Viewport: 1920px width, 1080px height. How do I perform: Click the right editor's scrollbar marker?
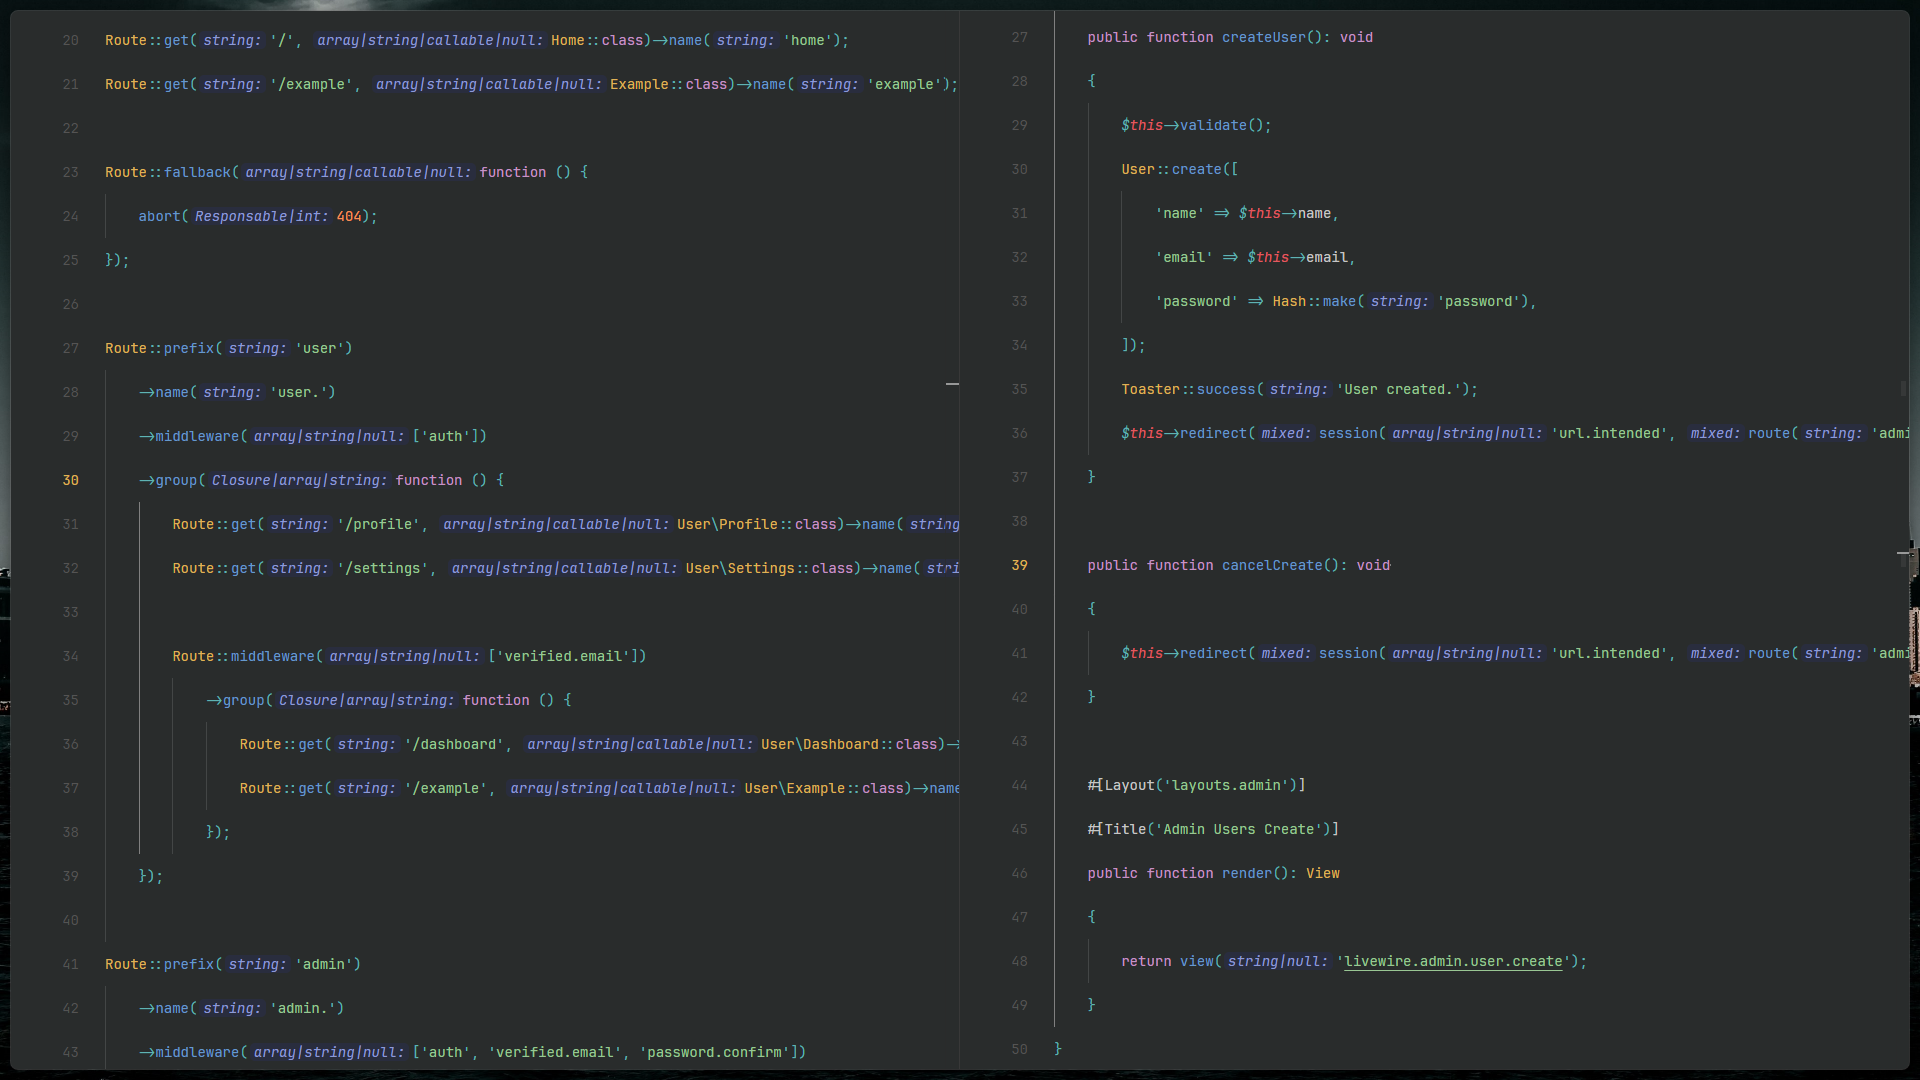click(1903, 552)
